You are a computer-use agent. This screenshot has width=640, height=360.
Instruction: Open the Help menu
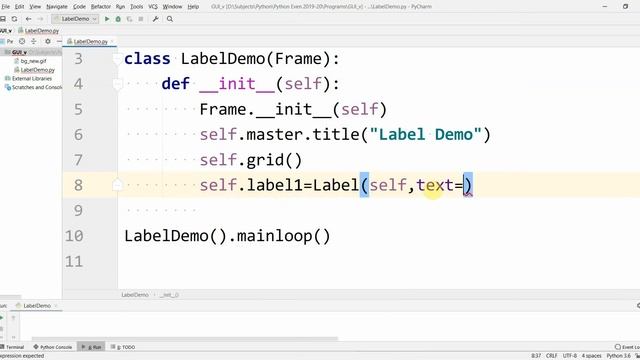pyautogui.click(x=193, y=7)
